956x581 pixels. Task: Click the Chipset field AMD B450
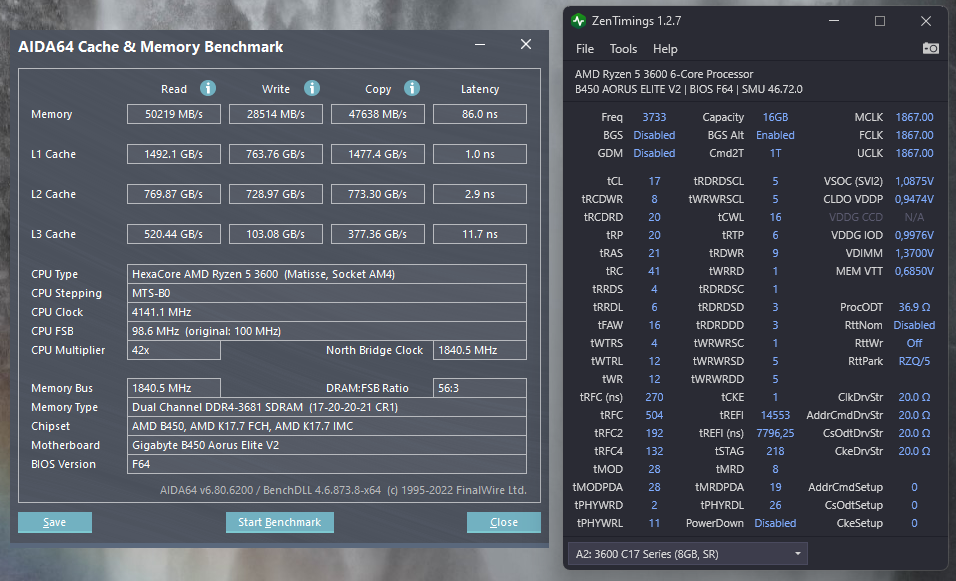tap(327, 426)
